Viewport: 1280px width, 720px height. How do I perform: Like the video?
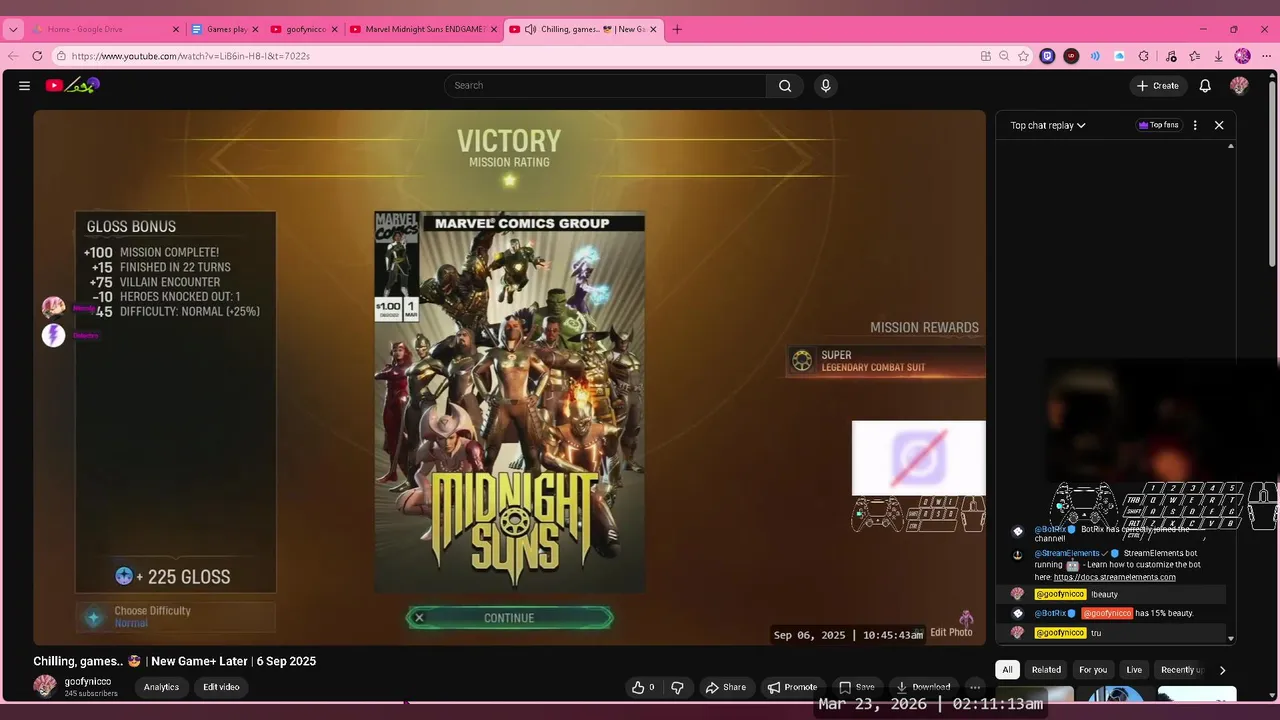pos(643,687)
